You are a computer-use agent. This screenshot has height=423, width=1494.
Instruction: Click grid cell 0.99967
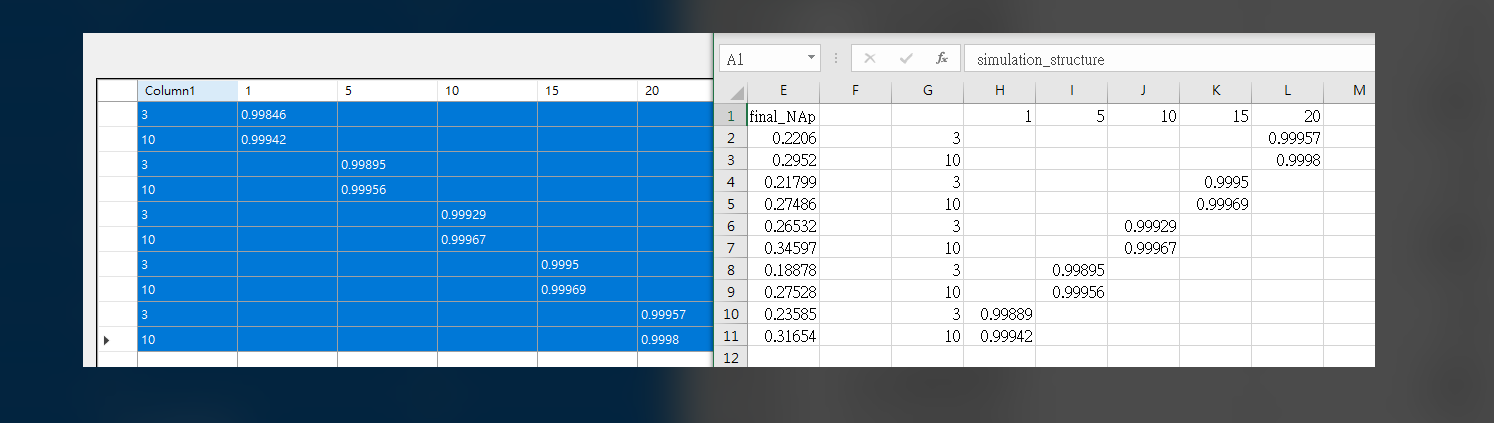tap(487, 240)
